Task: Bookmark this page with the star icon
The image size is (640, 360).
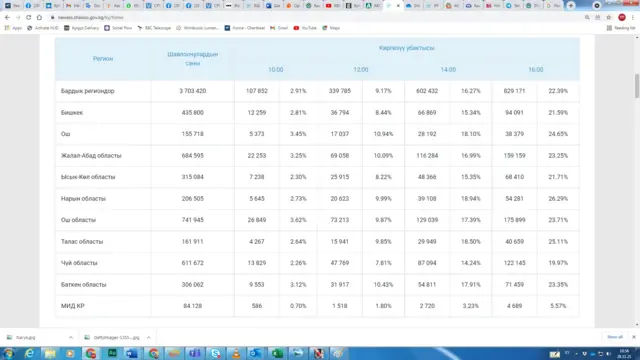Action: (x=609, y=18)
